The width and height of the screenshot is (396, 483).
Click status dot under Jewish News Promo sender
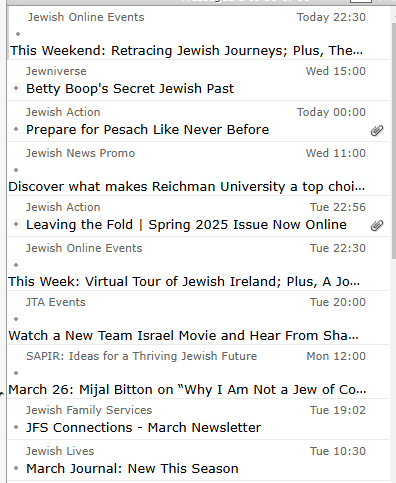[x=16, y=170]
